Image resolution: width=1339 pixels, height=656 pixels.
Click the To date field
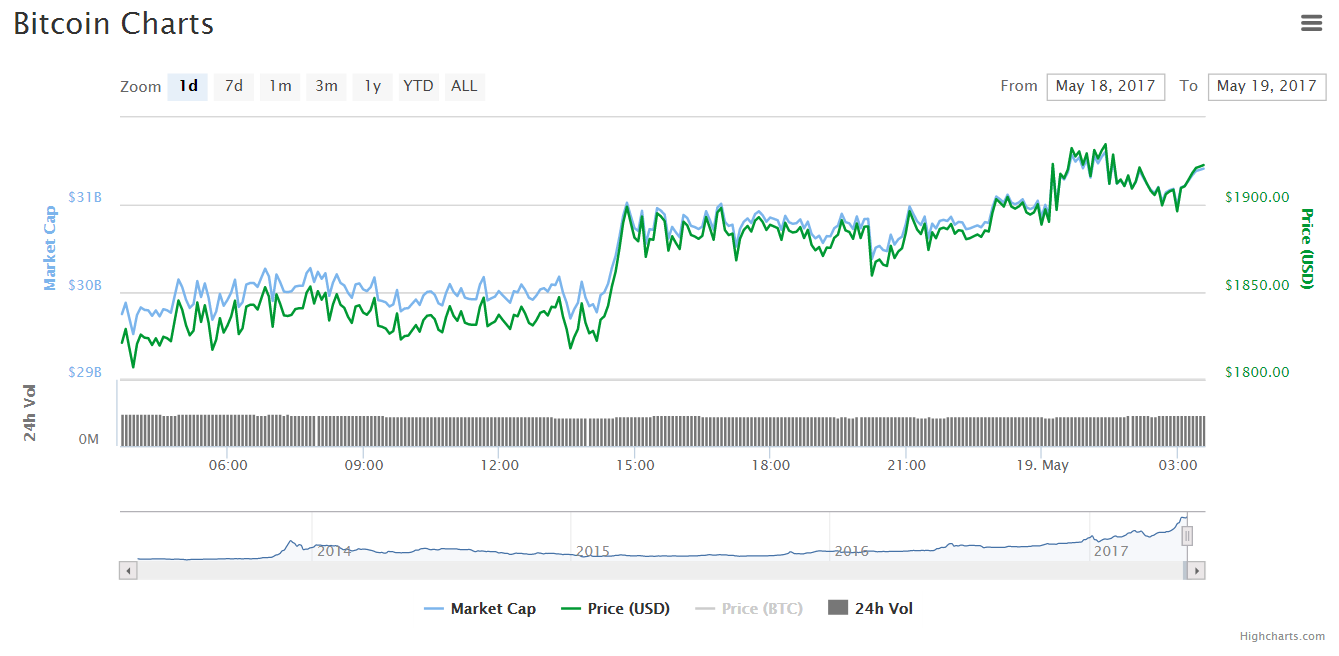coord(1266,87)
